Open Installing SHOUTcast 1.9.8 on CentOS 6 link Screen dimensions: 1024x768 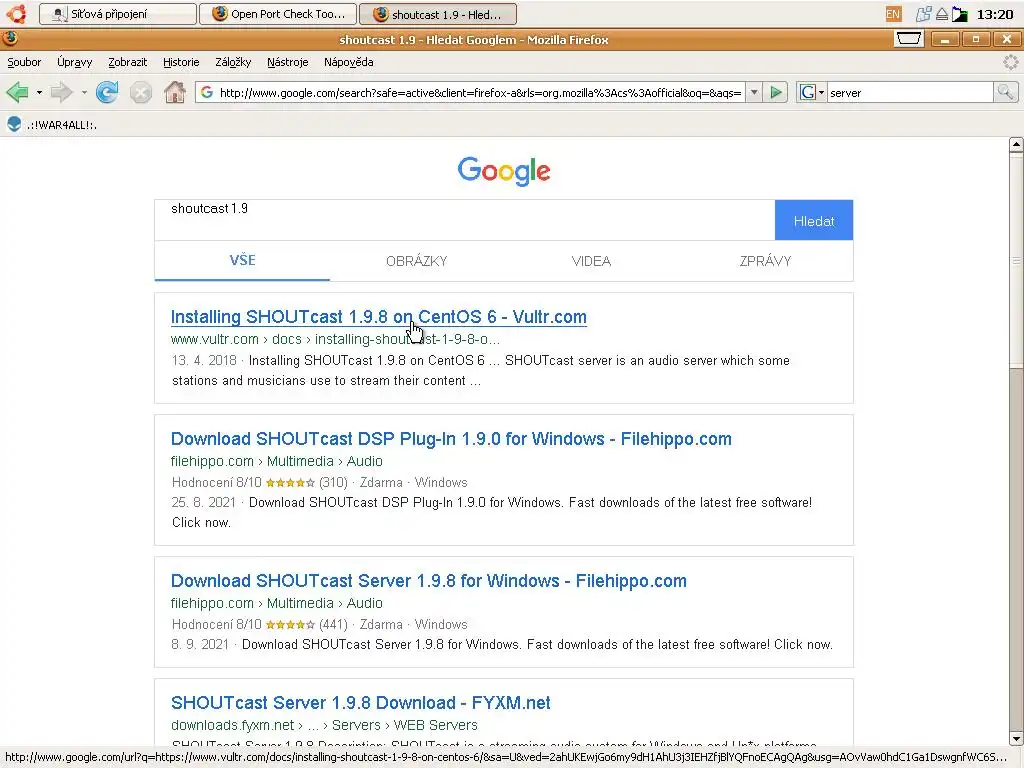(x=378, y=317)
